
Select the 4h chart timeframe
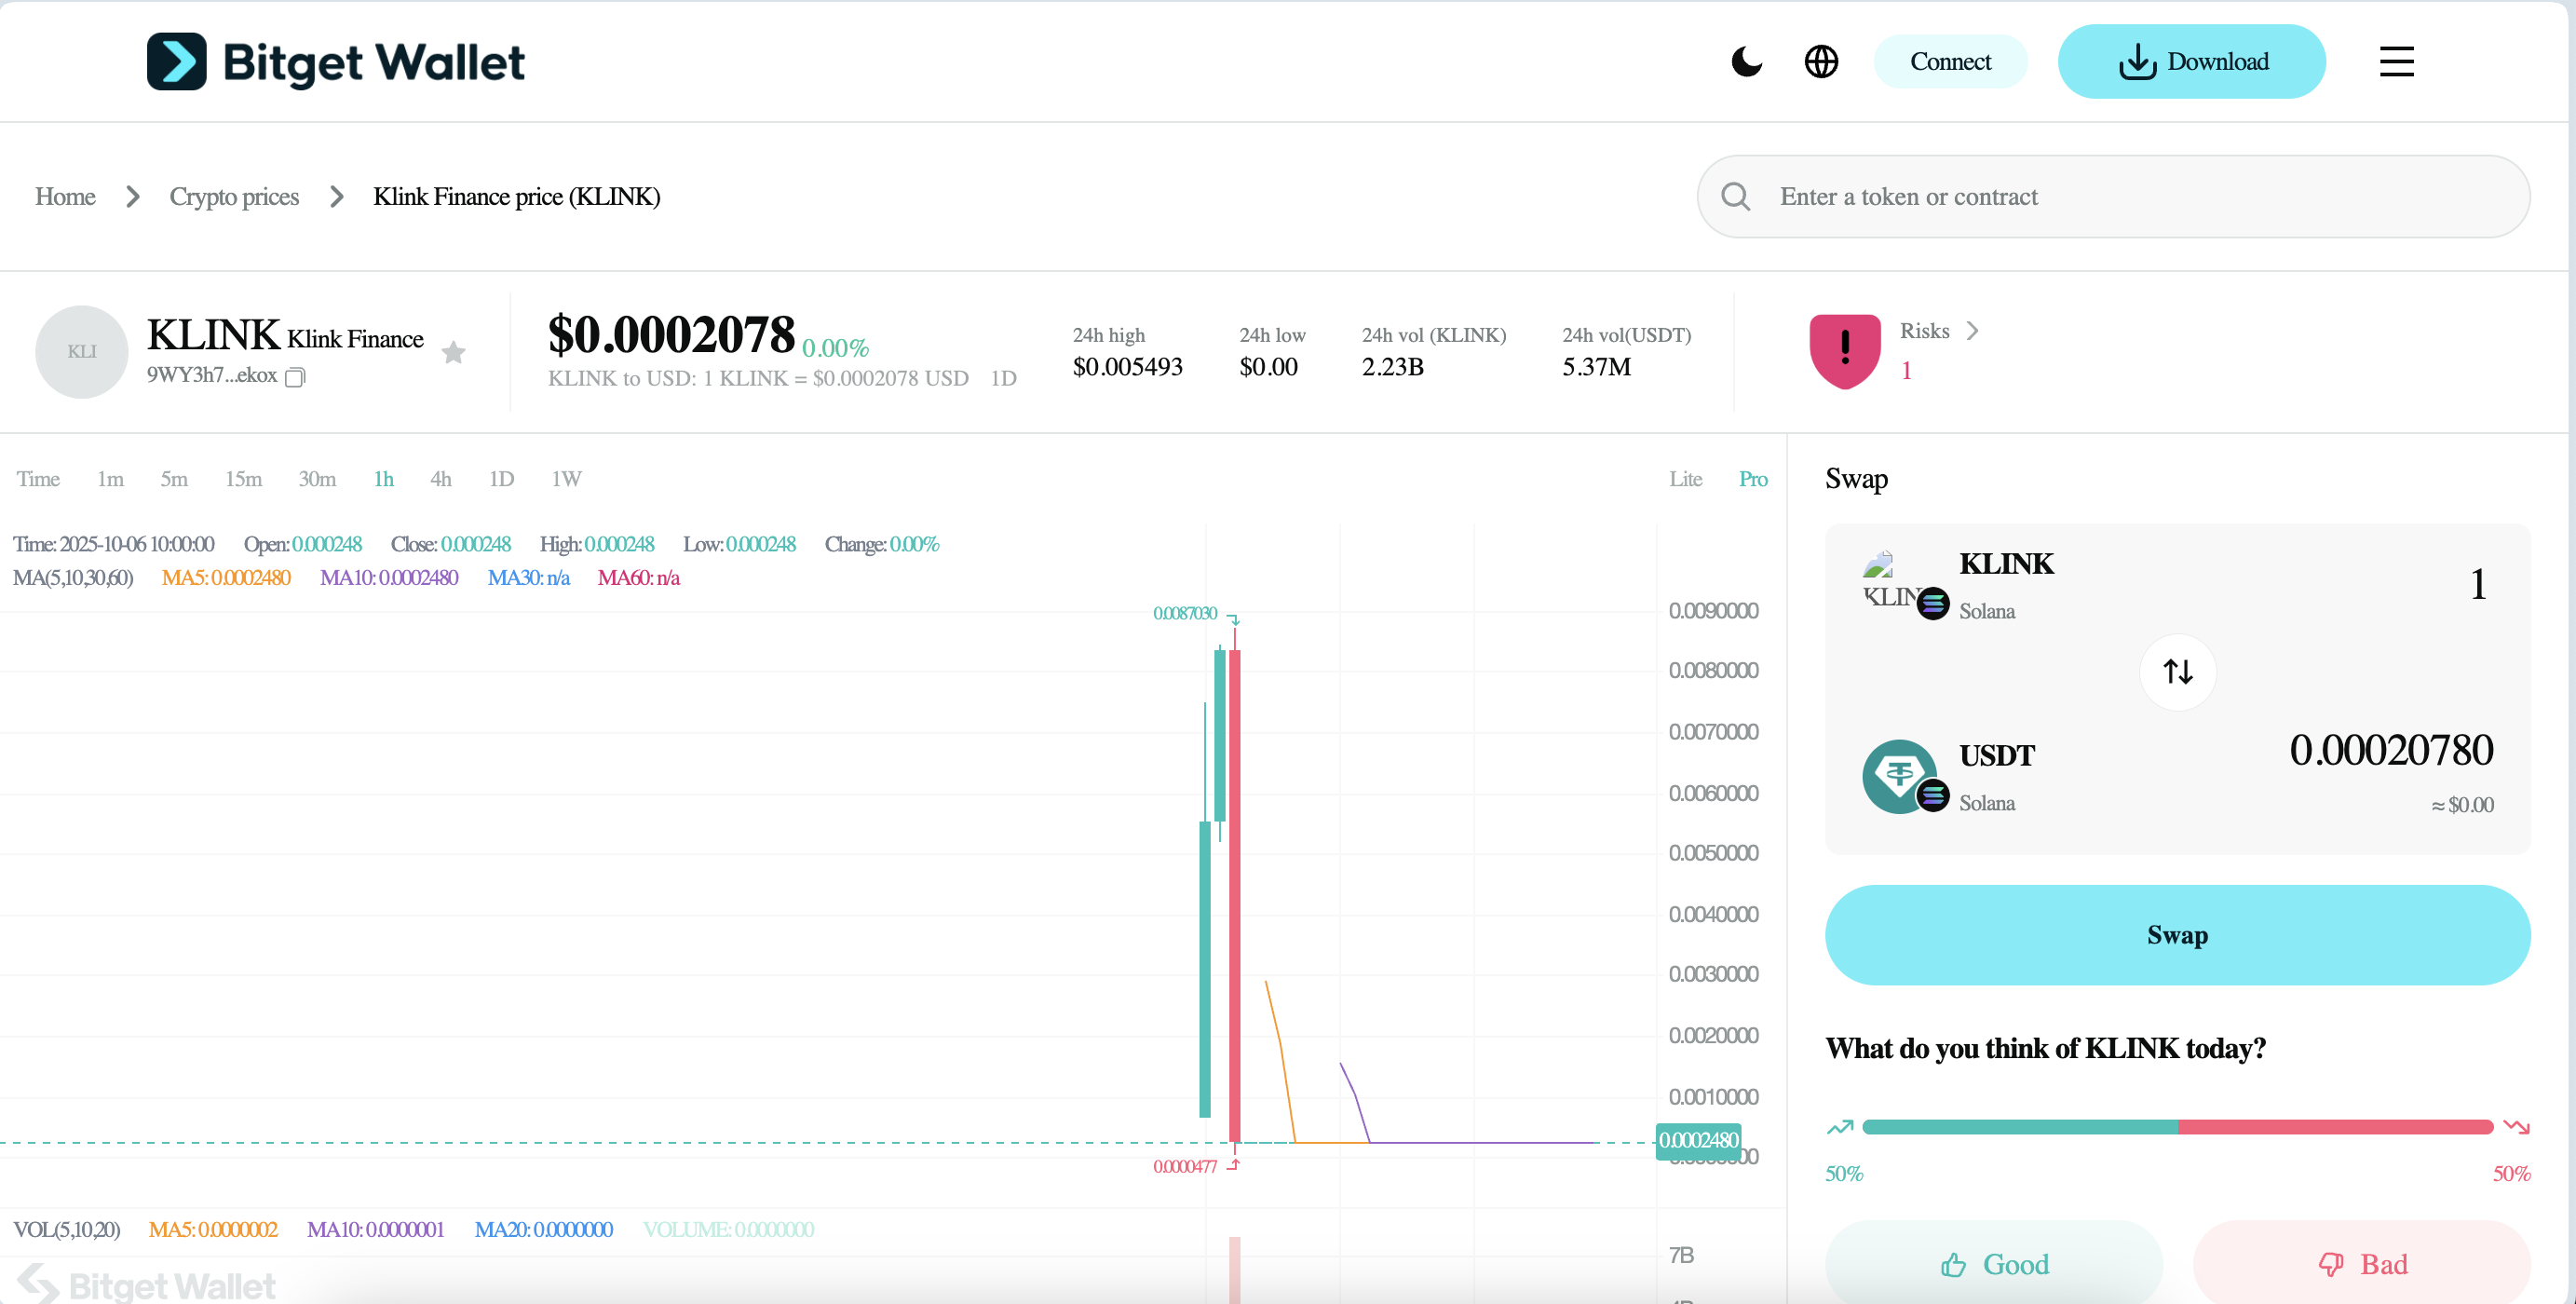pyautogui.click(x=441, y=479)
